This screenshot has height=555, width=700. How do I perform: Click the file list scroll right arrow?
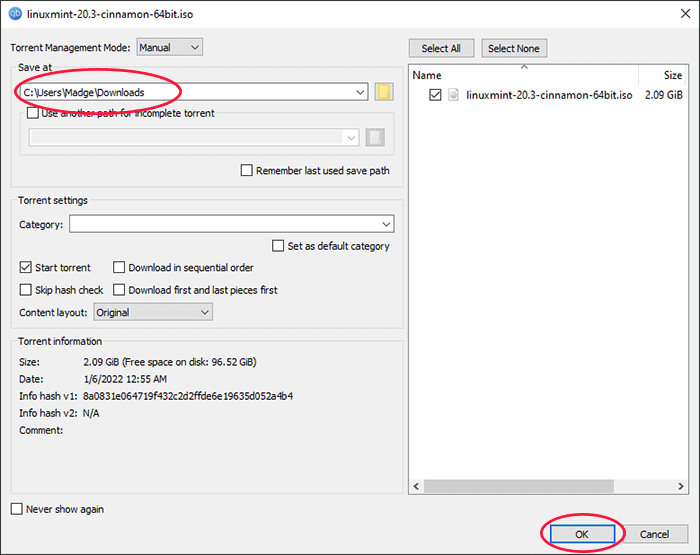pyautogui.click(x=680, y=486)
